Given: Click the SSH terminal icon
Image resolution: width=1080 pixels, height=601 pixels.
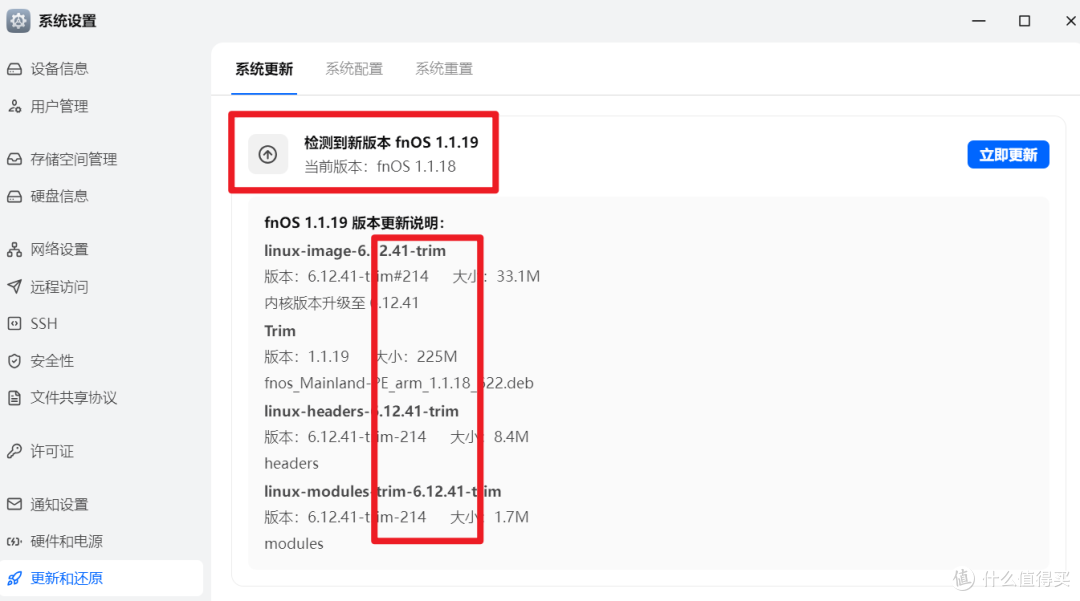Looking at the screenshot, I should click(x=14, y=324).
